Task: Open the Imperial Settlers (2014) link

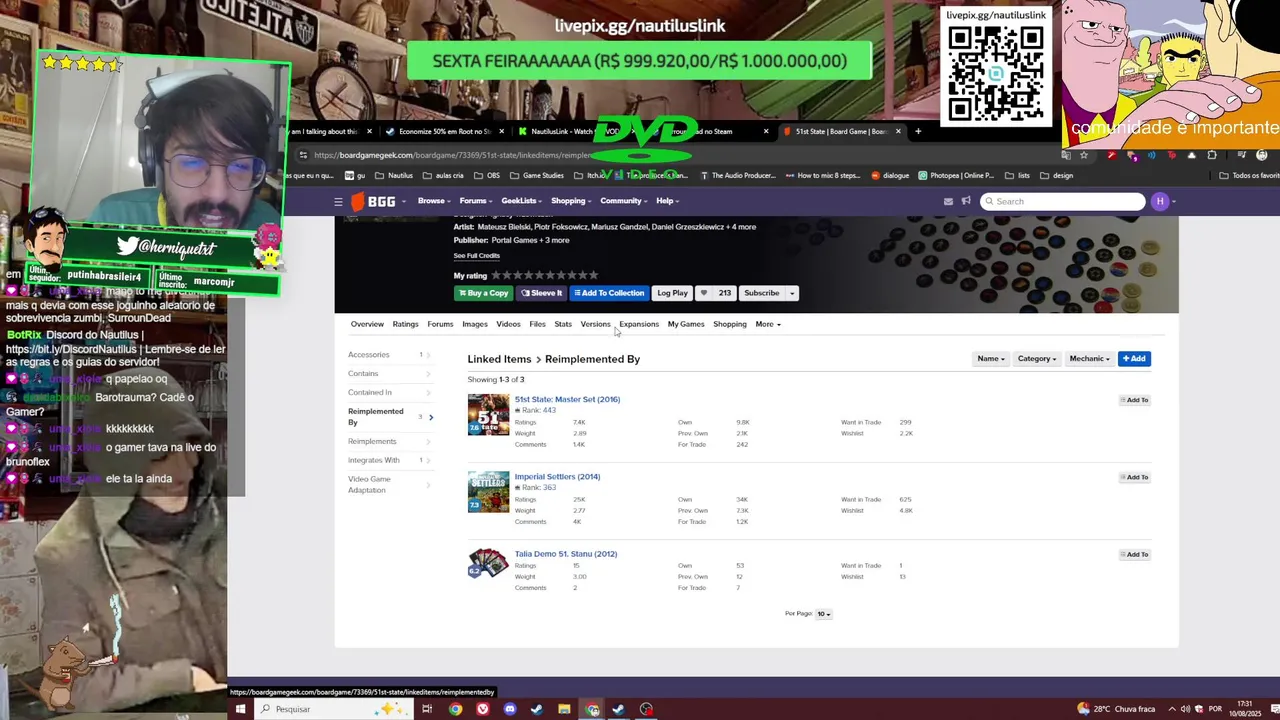Action: pos(557,476)
